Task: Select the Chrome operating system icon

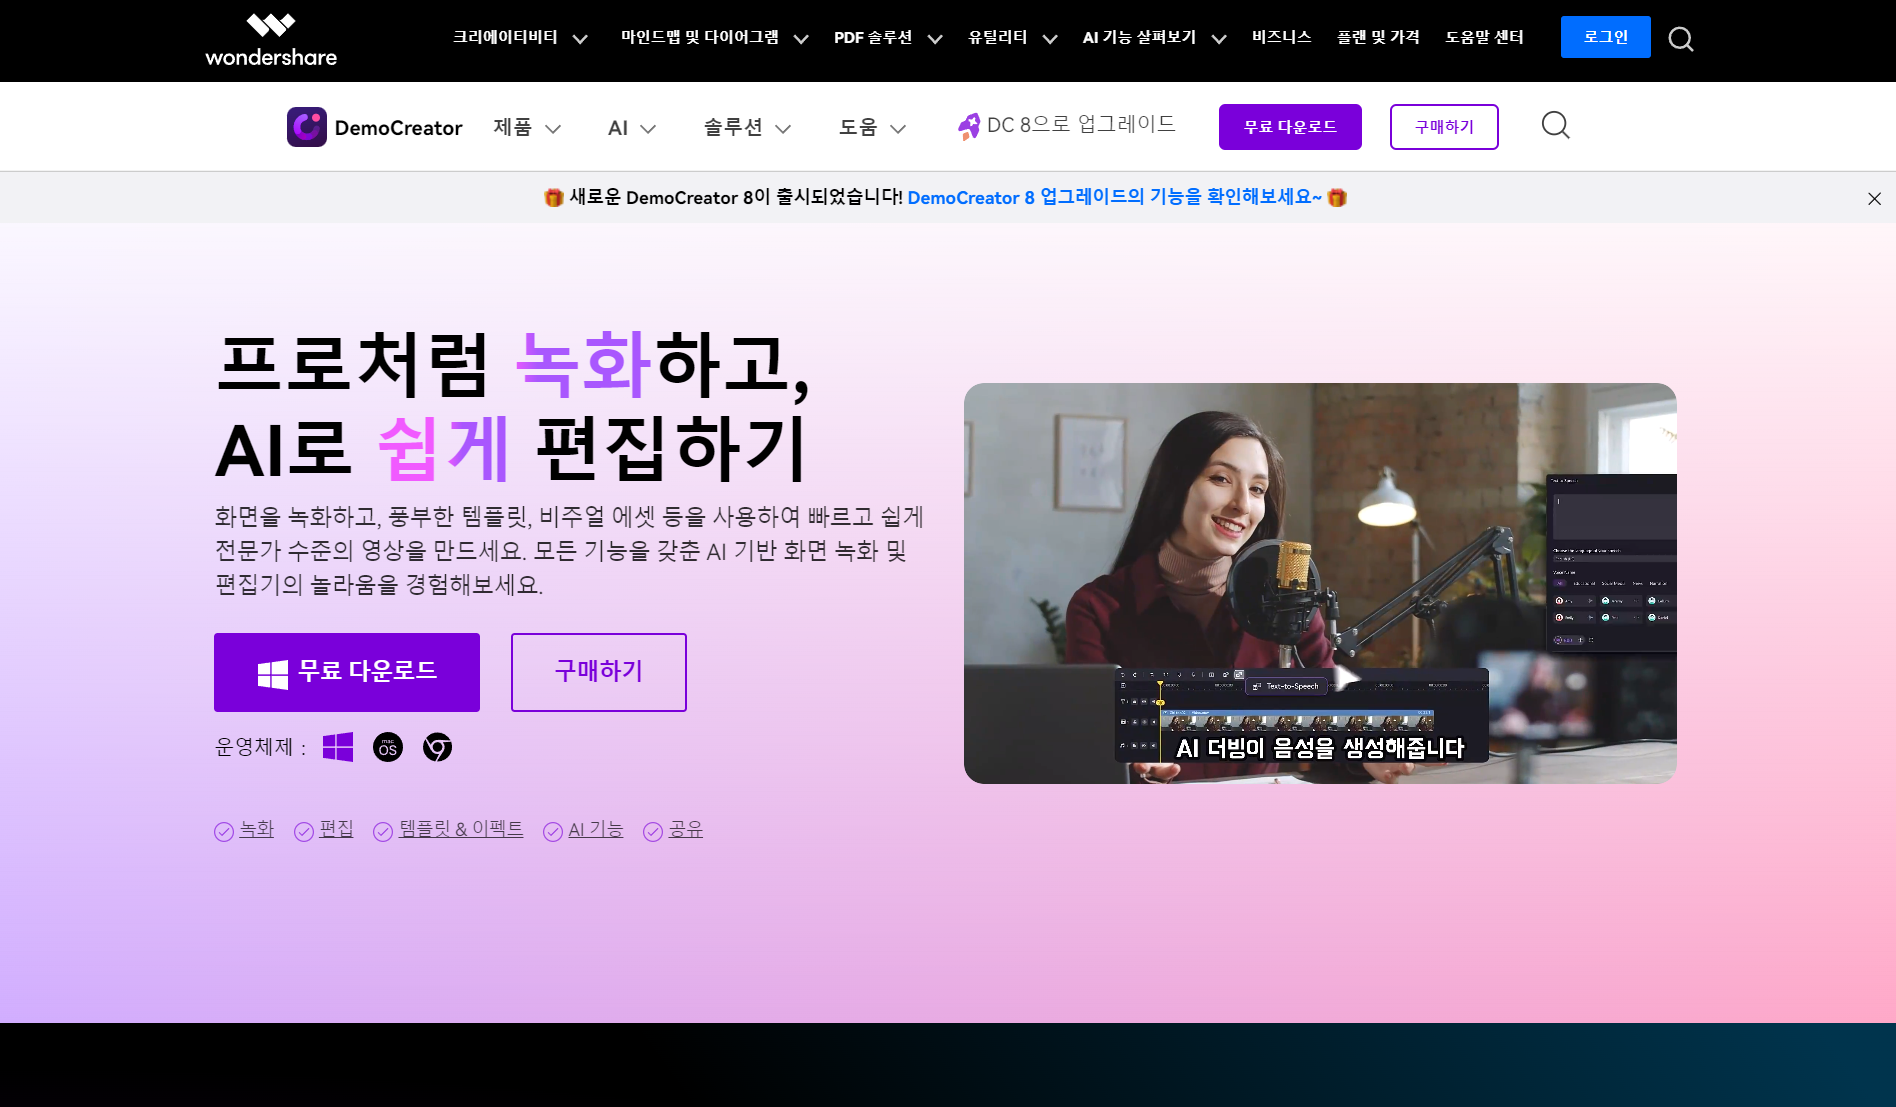Action: click(437, 747)
